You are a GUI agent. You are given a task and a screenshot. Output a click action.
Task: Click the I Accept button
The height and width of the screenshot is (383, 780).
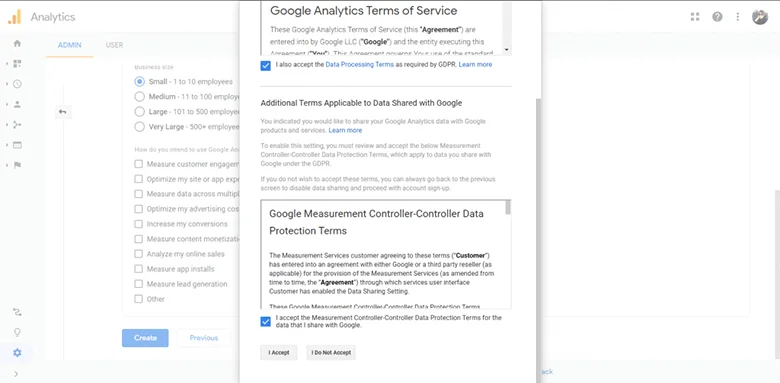279,353
